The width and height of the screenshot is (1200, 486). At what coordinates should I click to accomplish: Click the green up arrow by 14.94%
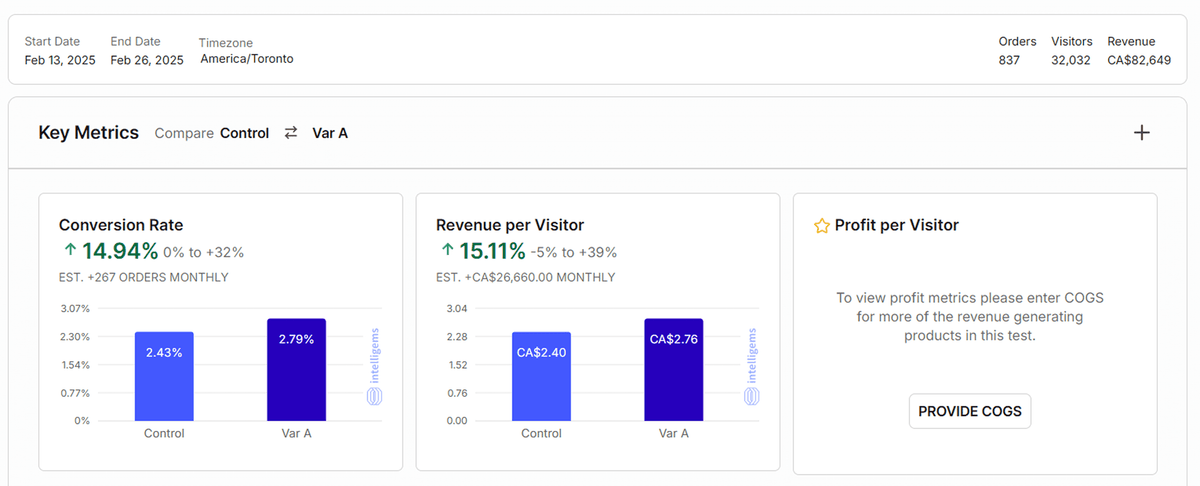click(x=68, y=250)
